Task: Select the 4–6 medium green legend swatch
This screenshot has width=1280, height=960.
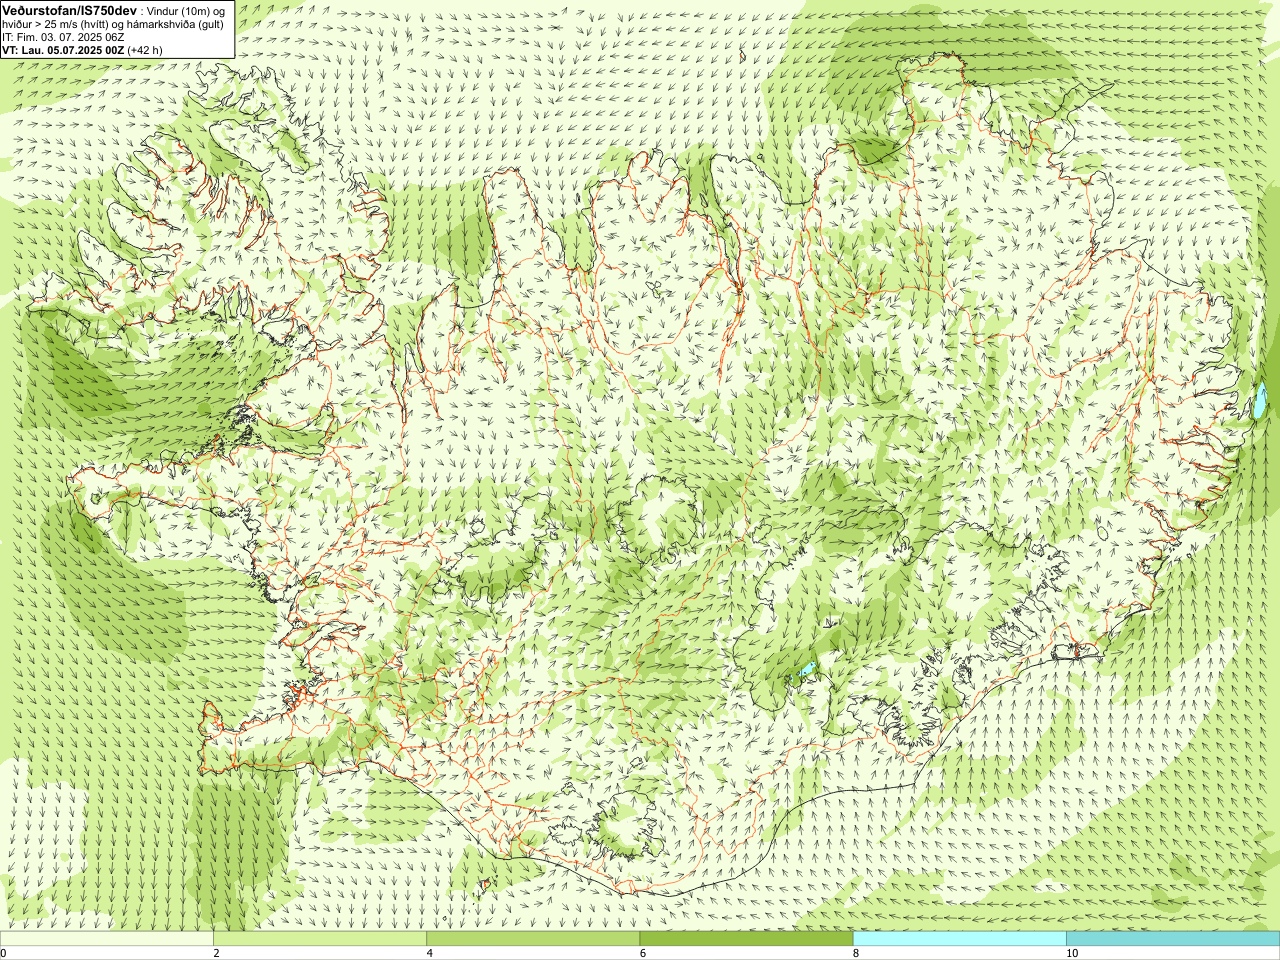Action: pos(533,939)
